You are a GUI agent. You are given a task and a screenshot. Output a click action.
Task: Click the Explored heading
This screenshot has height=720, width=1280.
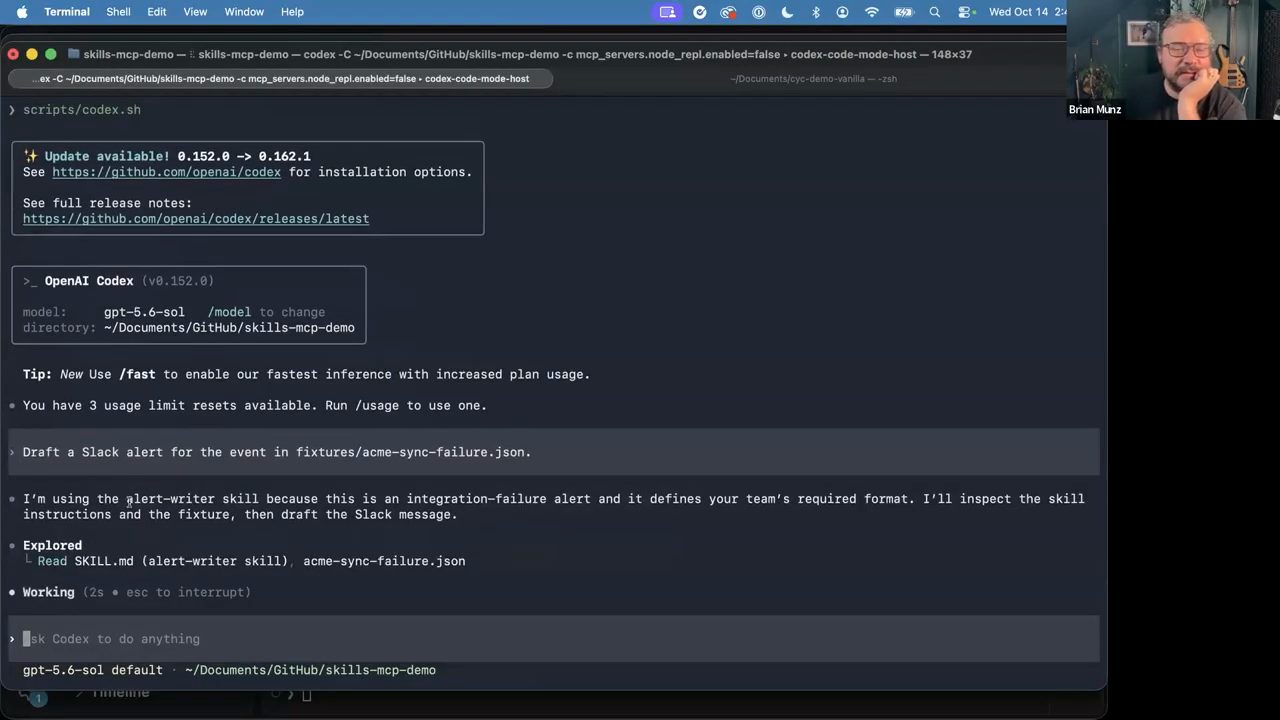(x=52, y=546)
